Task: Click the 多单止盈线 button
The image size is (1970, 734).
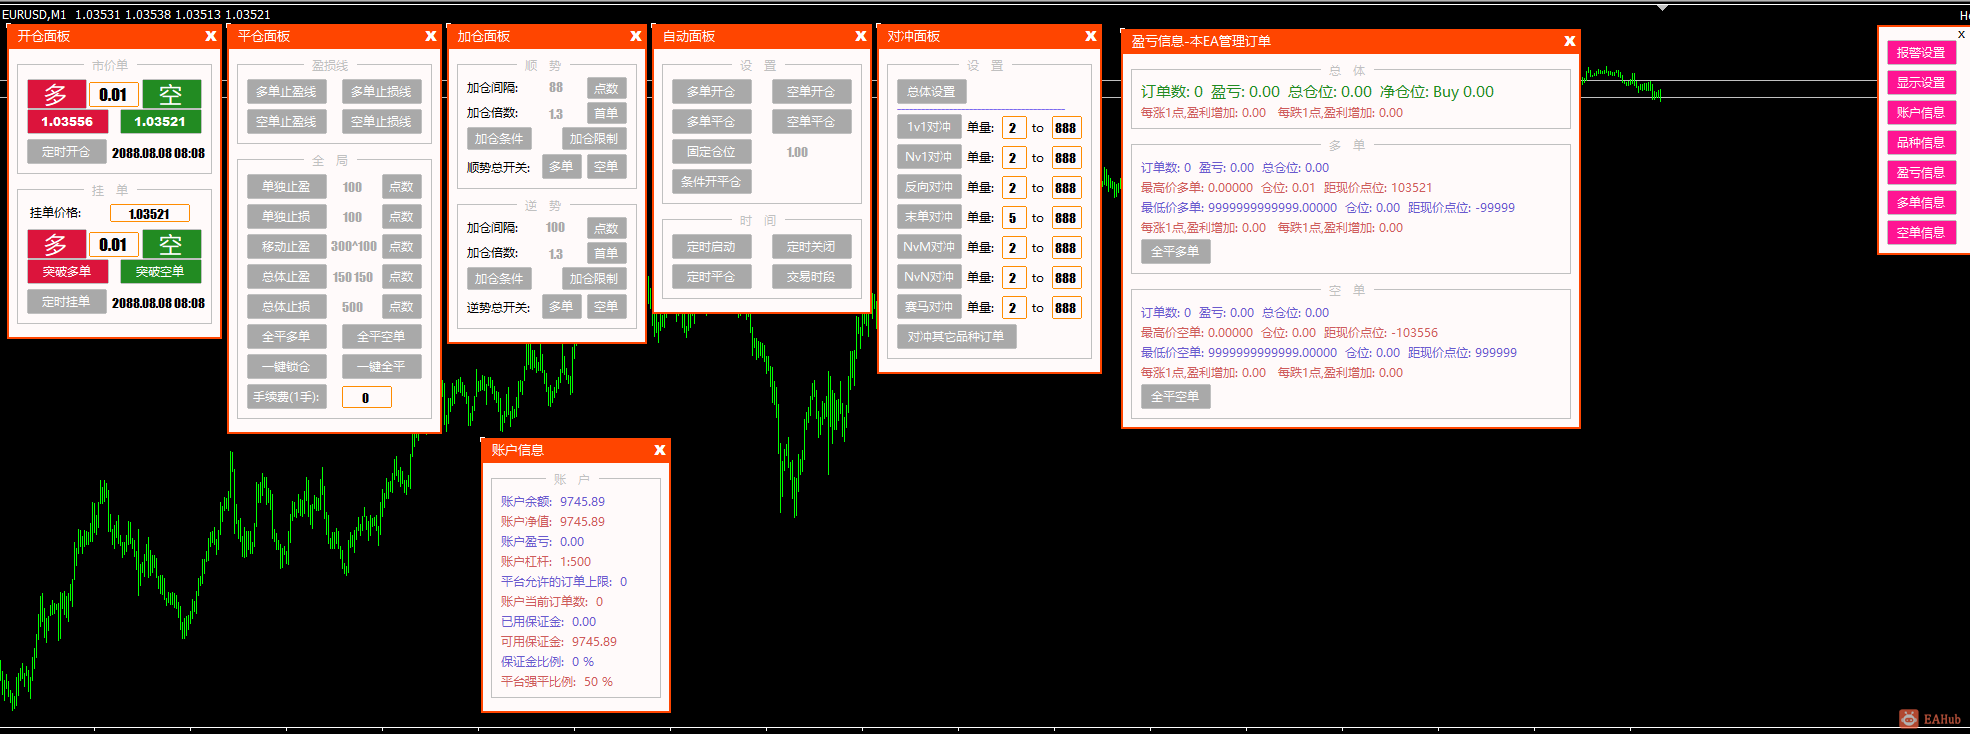Action: (x=286, y=91)
